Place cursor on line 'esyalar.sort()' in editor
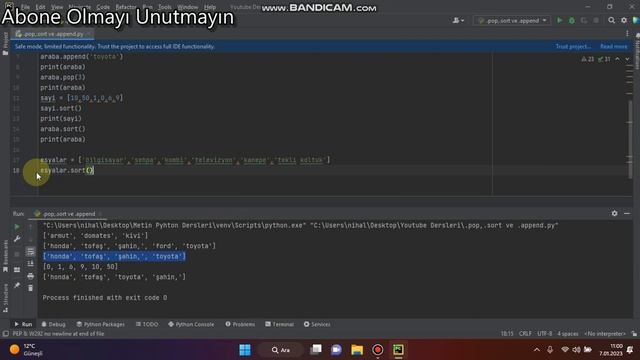The image size is (640, 360). (x=67, y=170)
